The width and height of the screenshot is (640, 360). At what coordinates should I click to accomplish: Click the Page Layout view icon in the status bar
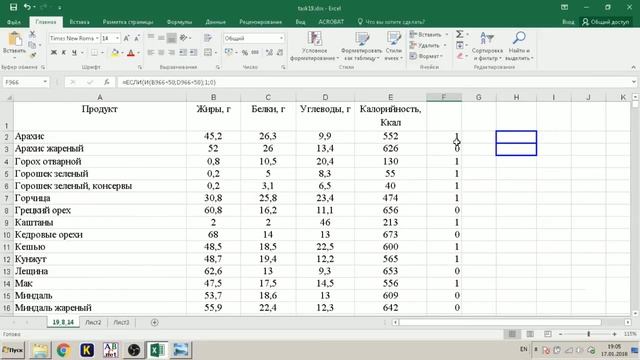530,334
